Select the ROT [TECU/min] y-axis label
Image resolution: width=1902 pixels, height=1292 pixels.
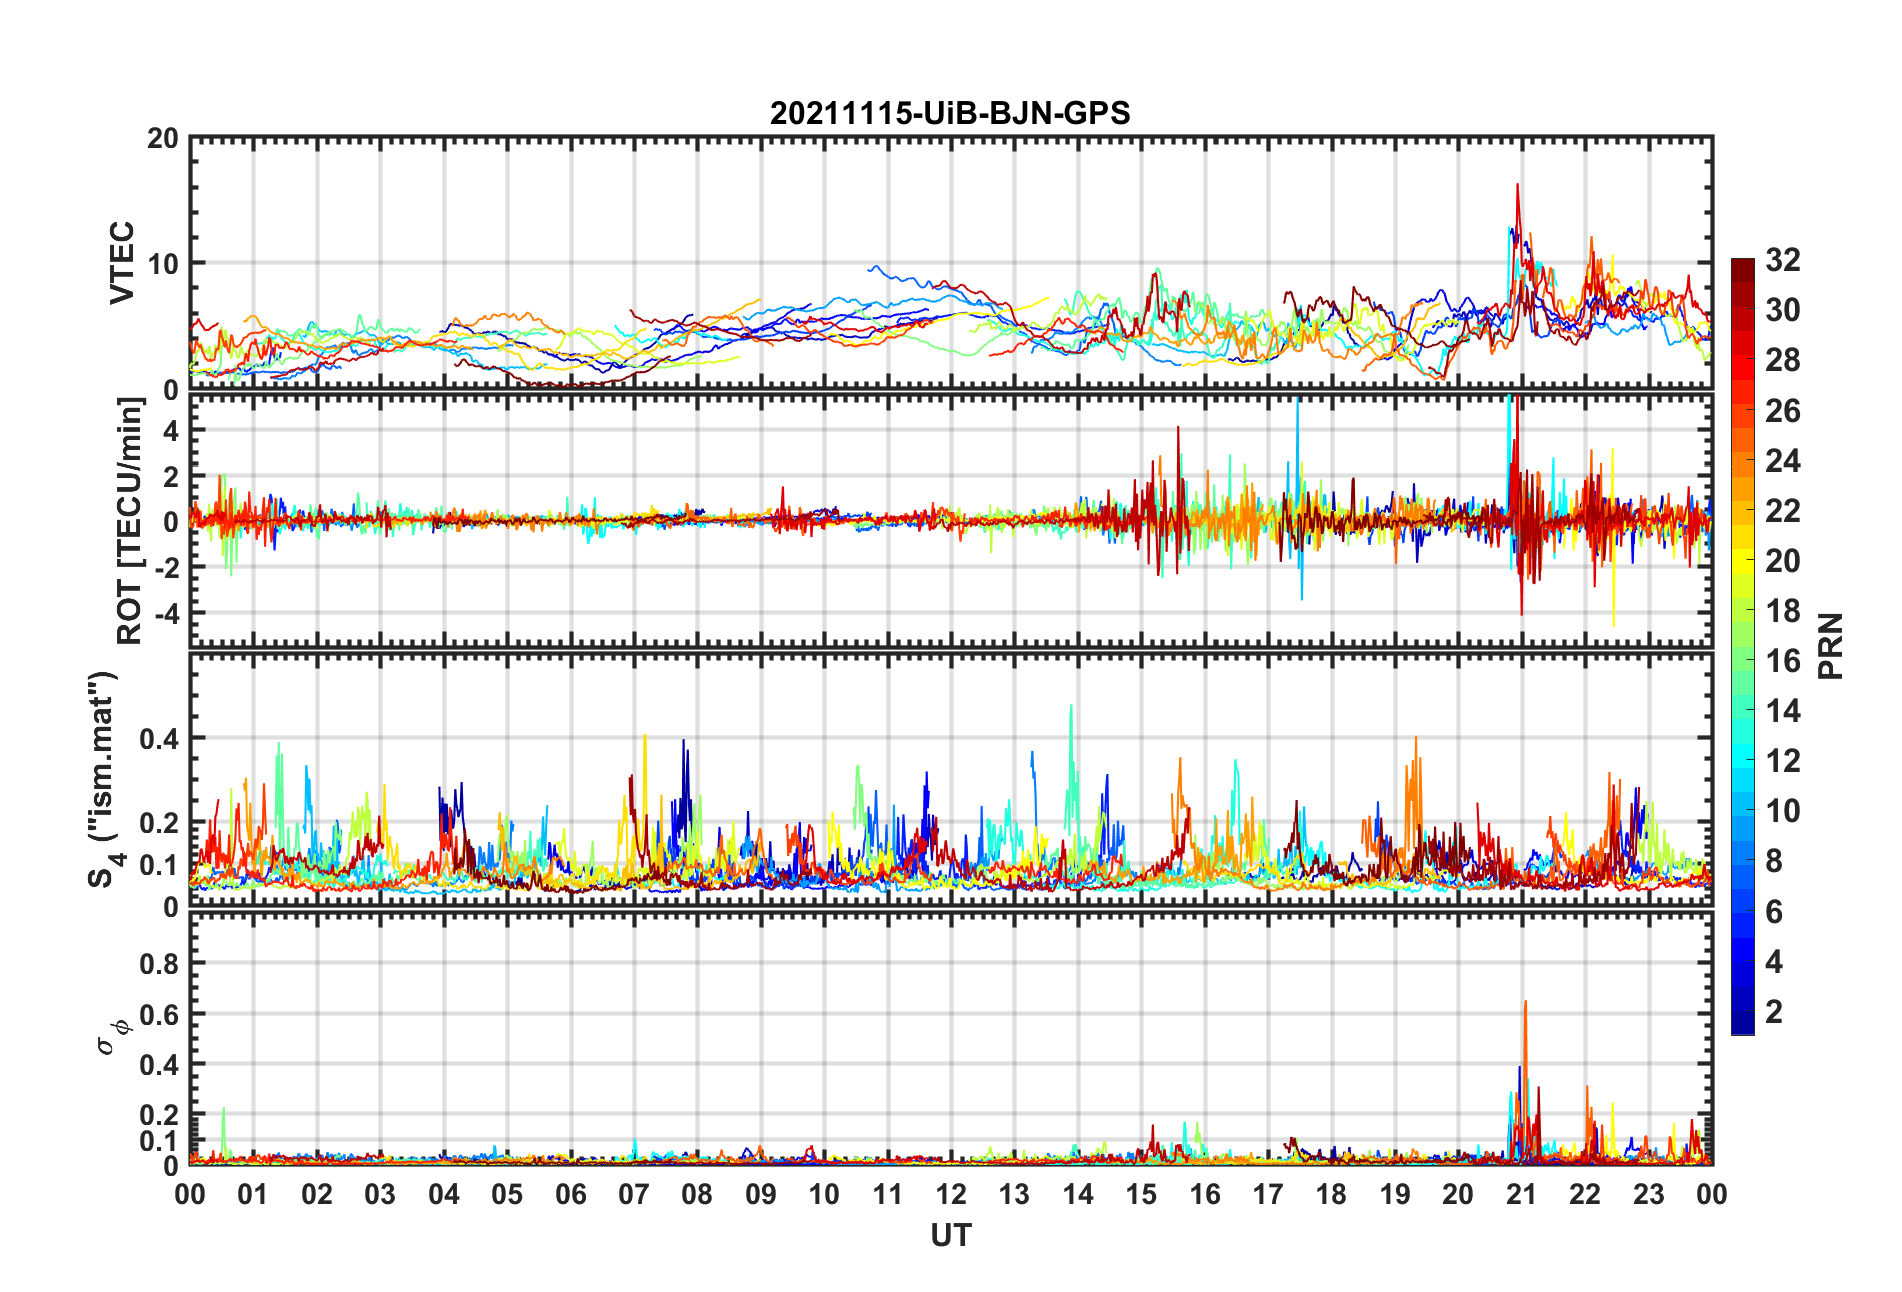click(130, 521)
